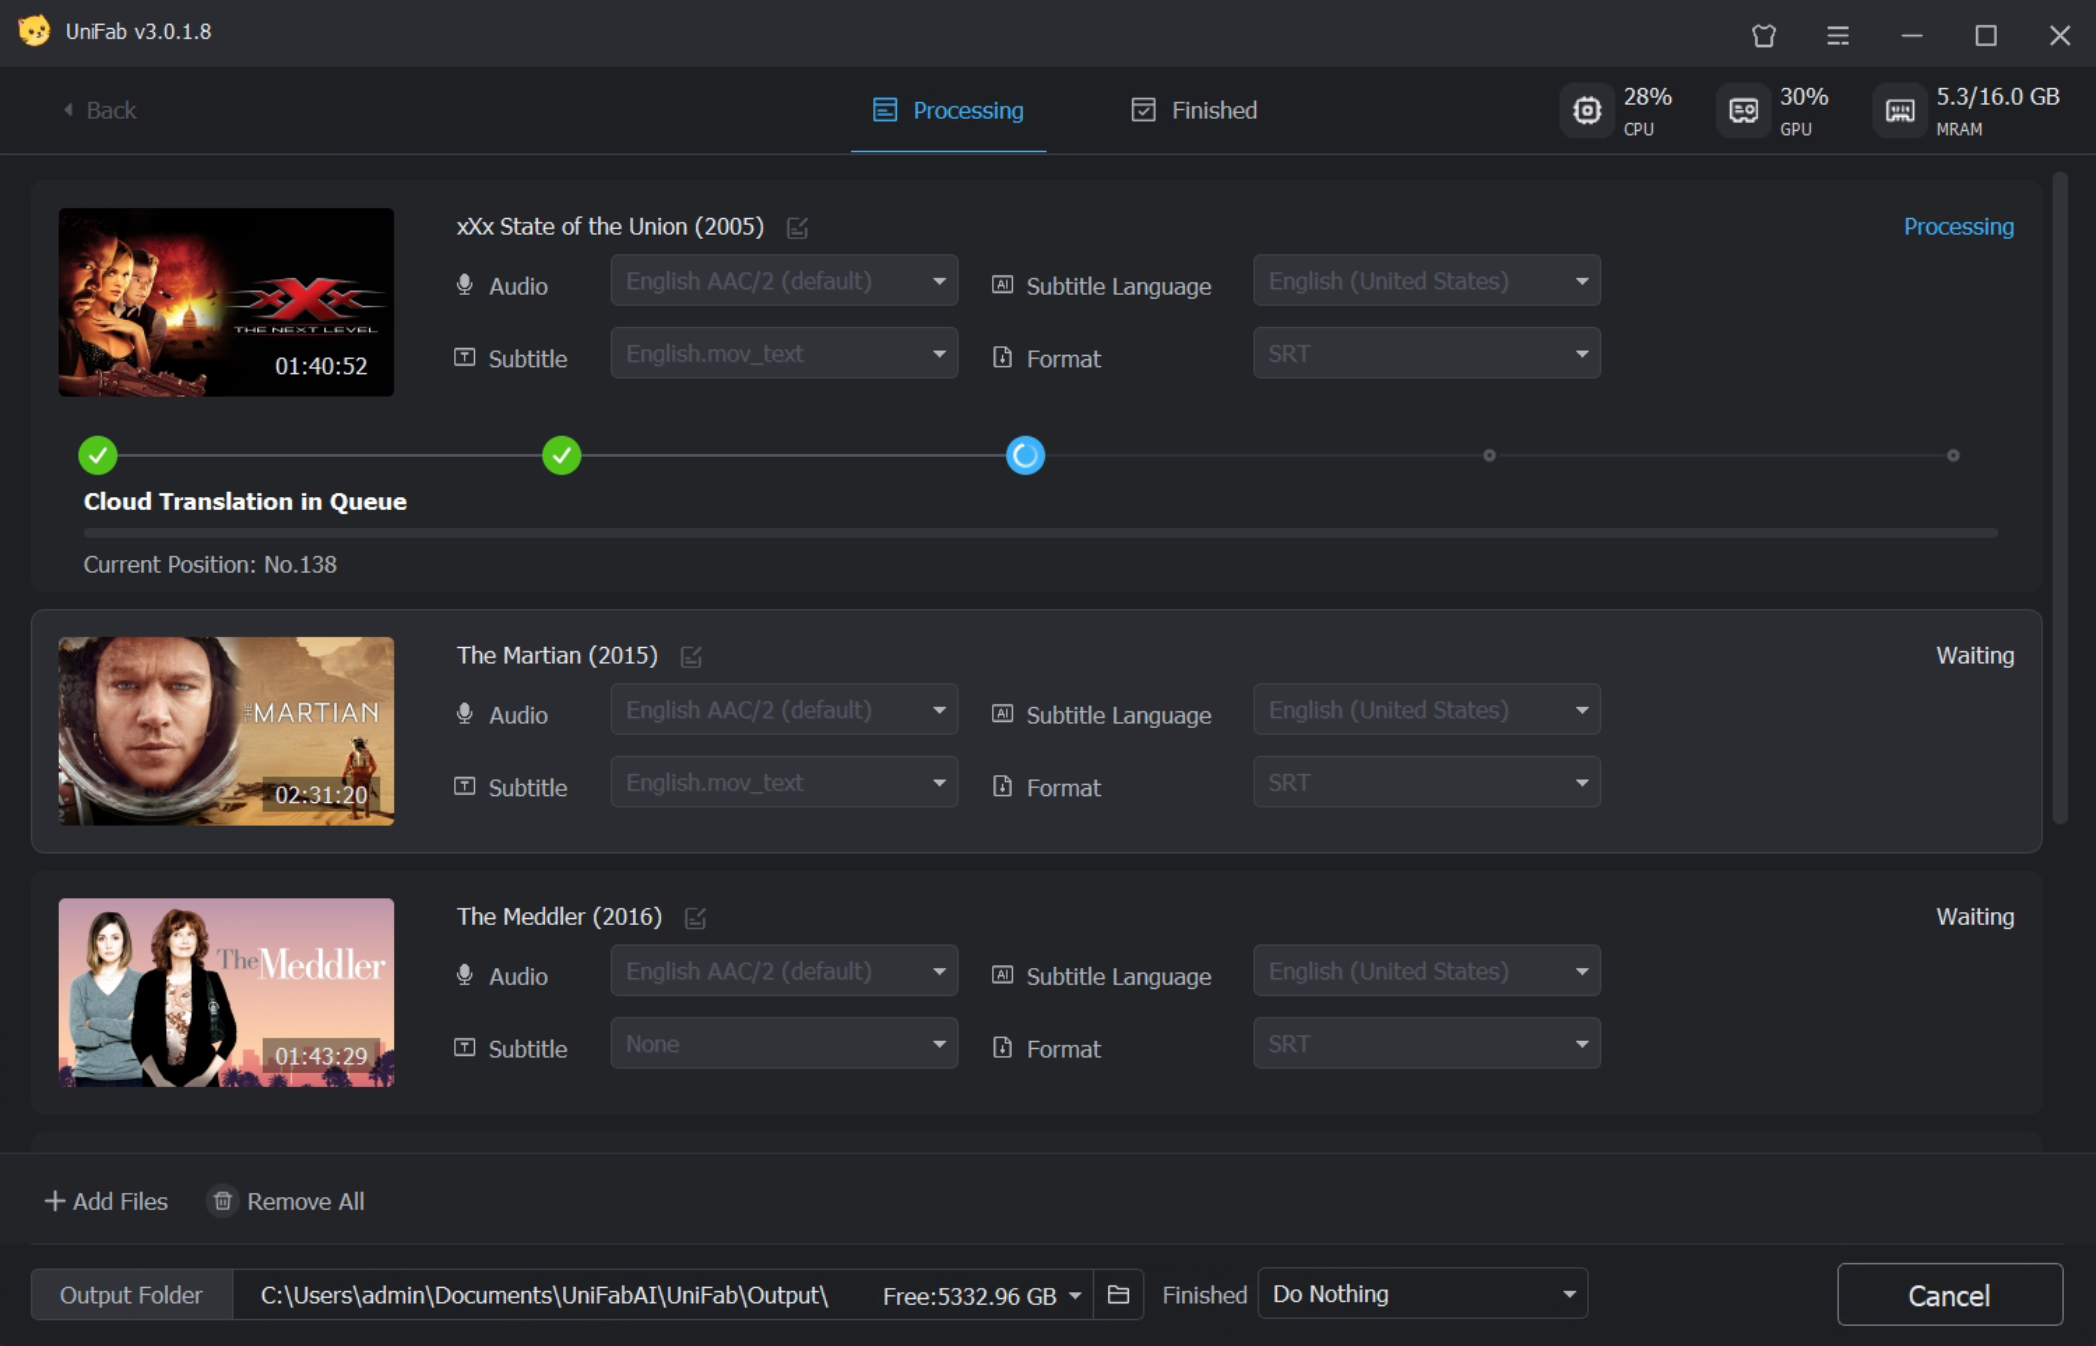
Task: Click Format file icon for The Martian
Action: coord(1002,786)
